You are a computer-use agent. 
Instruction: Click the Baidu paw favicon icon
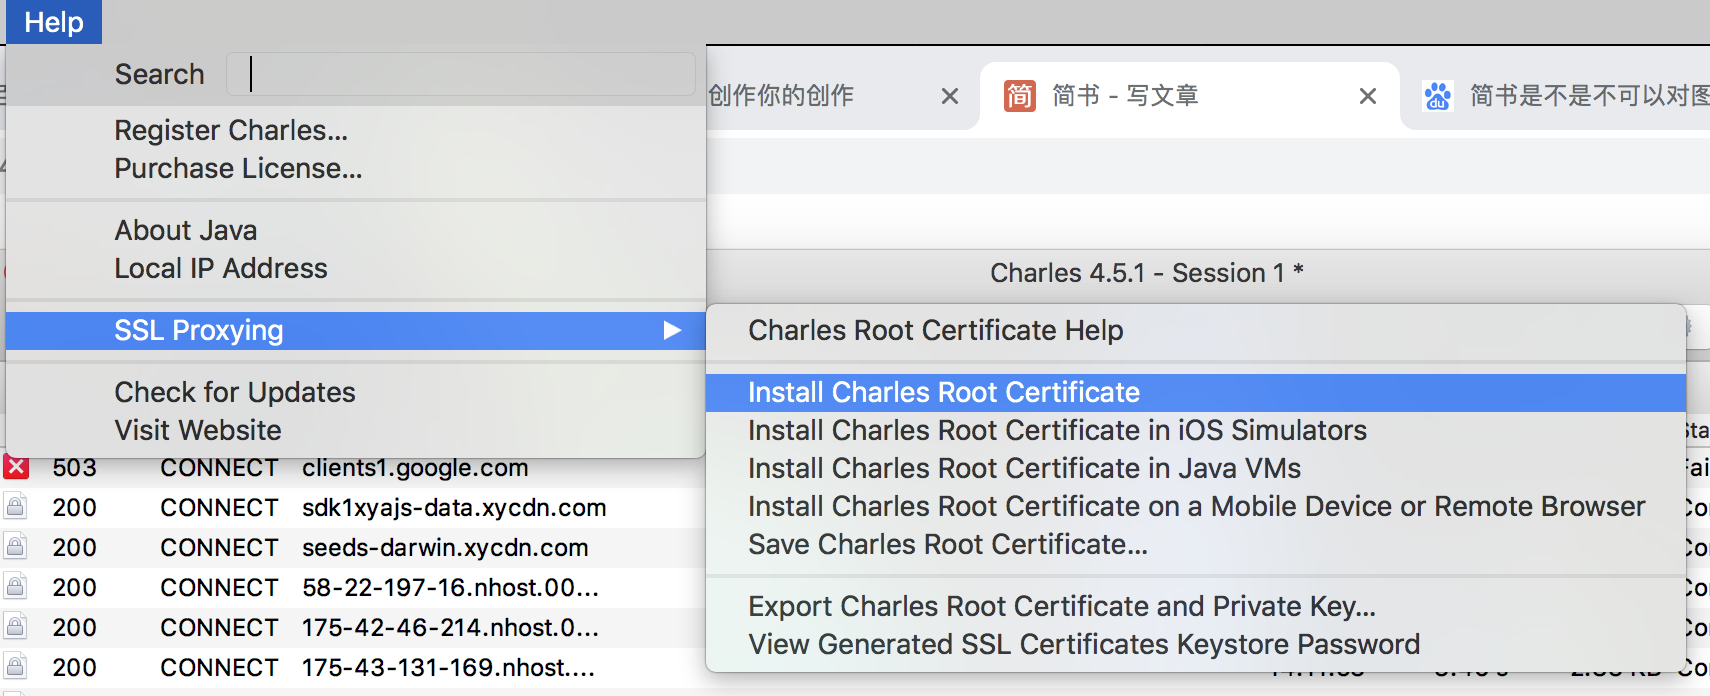click(x=1437, y=96)
